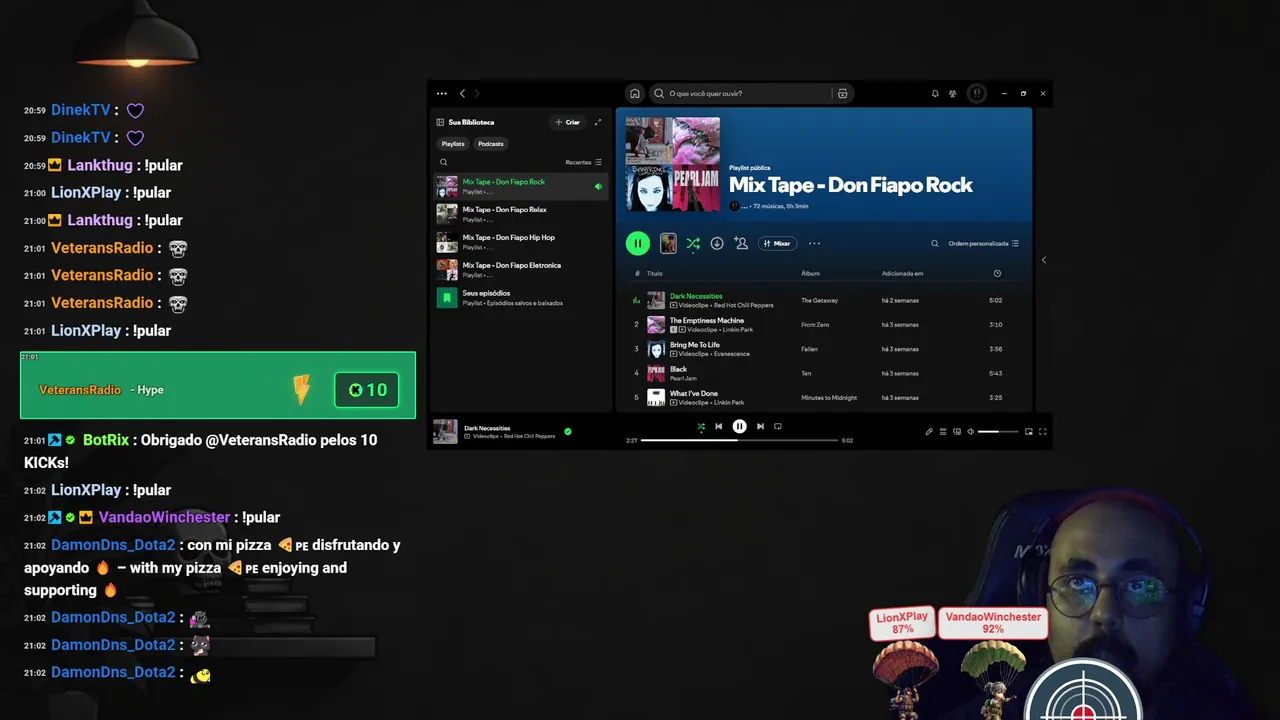Open the Recentes sort dropdown
Image resolution: width=1280 pixels, height=720 pixels.
point(584,162)
